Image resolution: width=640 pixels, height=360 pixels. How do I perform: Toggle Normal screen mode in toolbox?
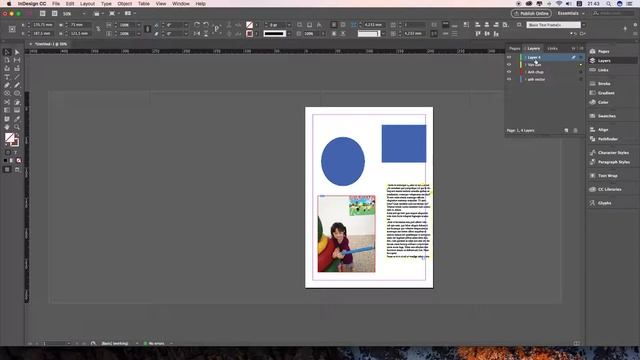pos(7,169)
